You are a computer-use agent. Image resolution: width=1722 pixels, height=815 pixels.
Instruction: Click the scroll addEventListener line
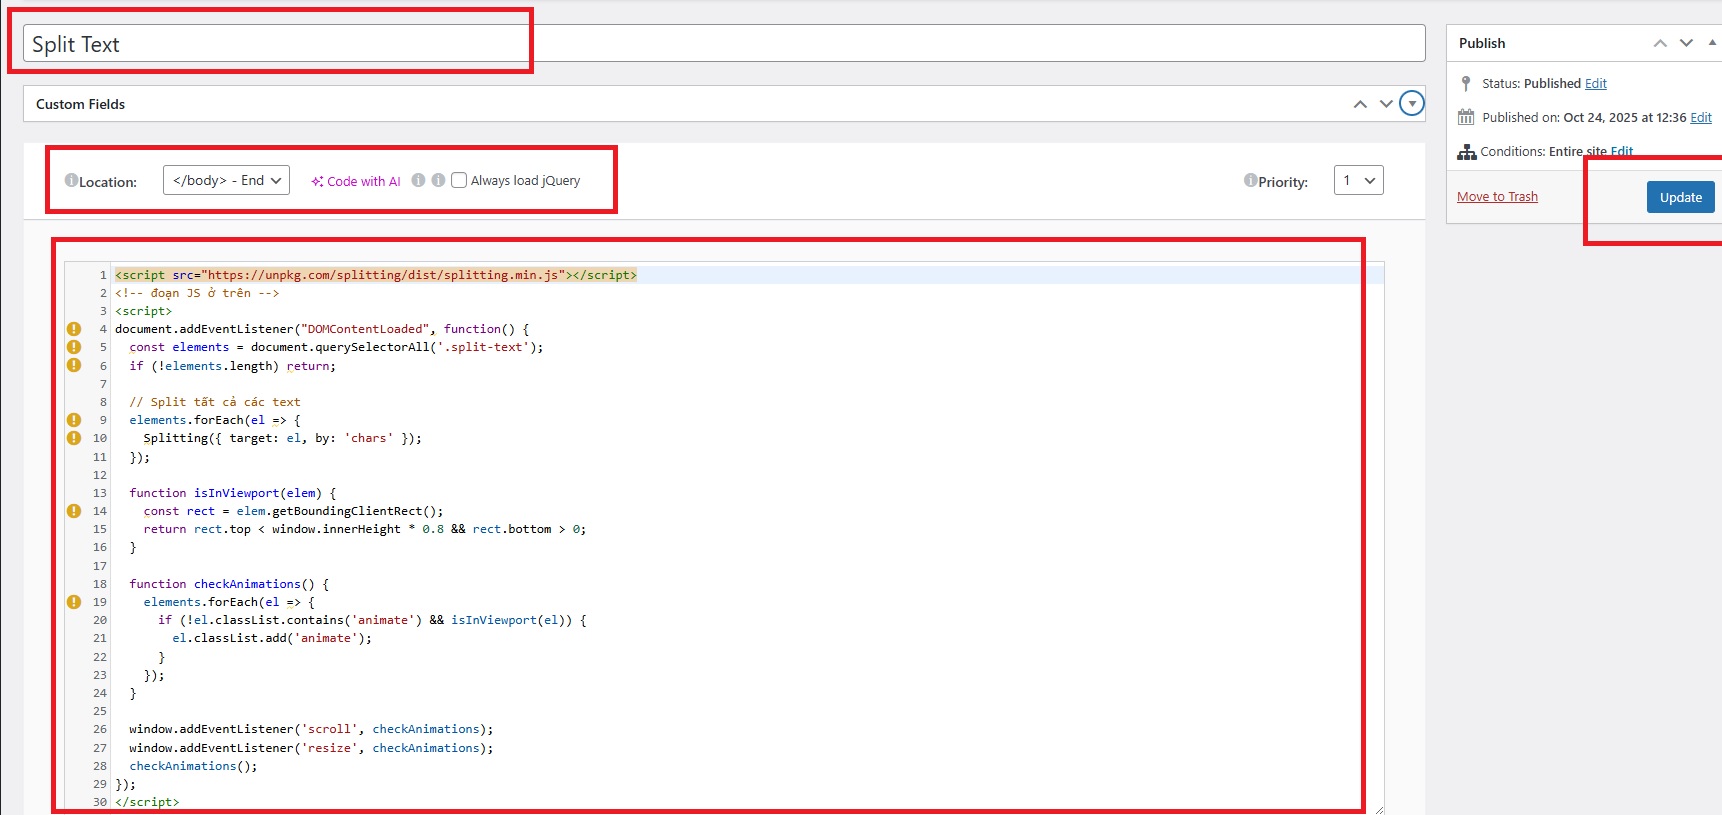(311, 729)
